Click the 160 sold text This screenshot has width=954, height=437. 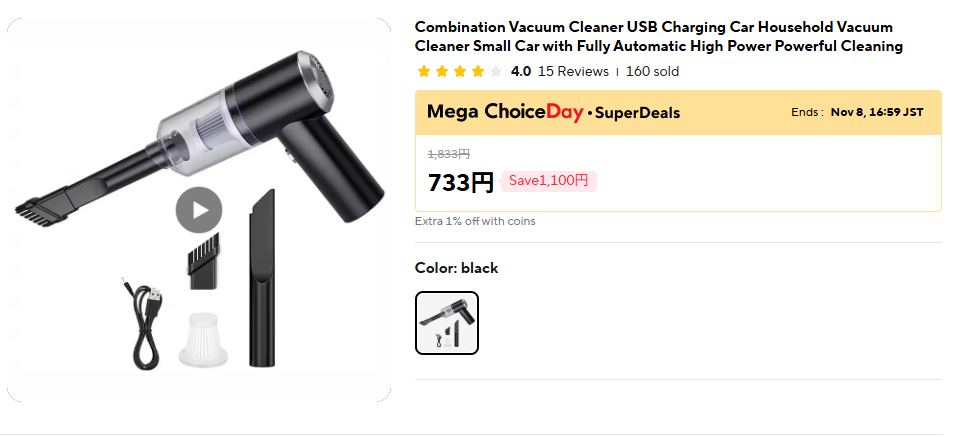pyautogui.click(x=652, y=71)
